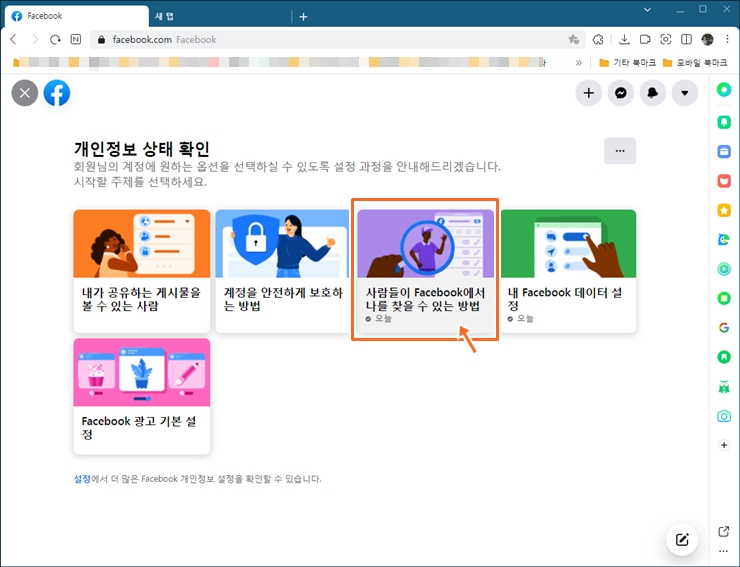Toggle the split view icon in toolbar

pos(686,40)
